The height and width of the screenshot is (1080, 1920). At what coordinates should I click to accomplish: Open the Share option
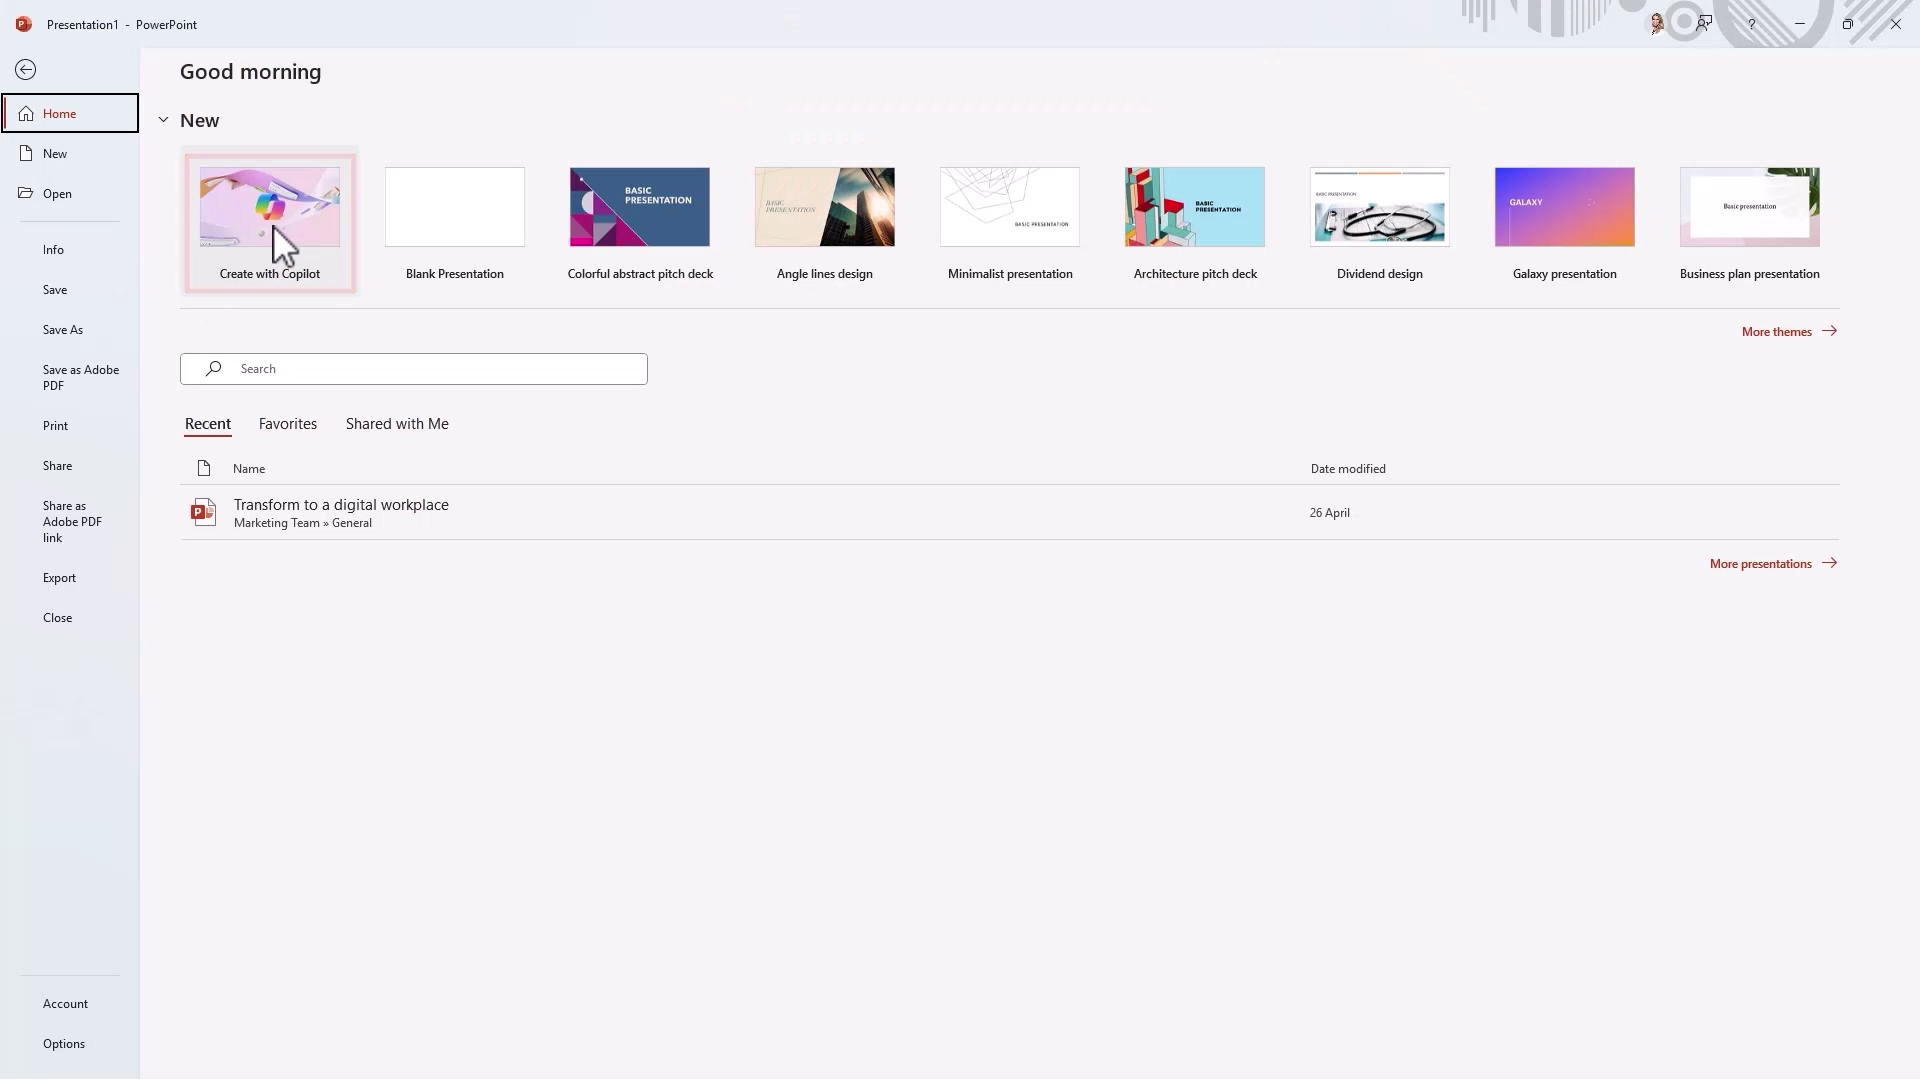pyautogui.click(x=58, y=466)
